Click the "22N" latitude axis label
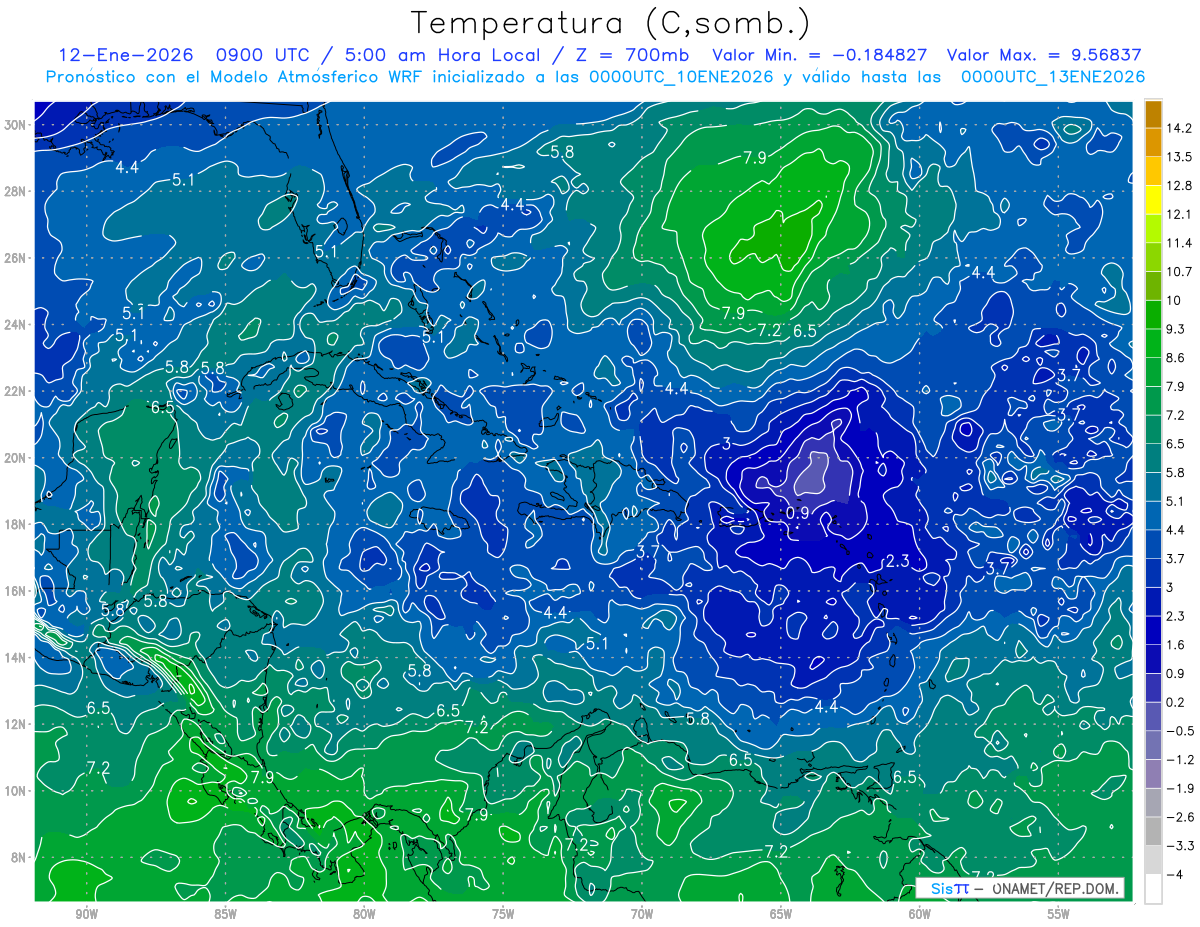 [x=17, y=391]
